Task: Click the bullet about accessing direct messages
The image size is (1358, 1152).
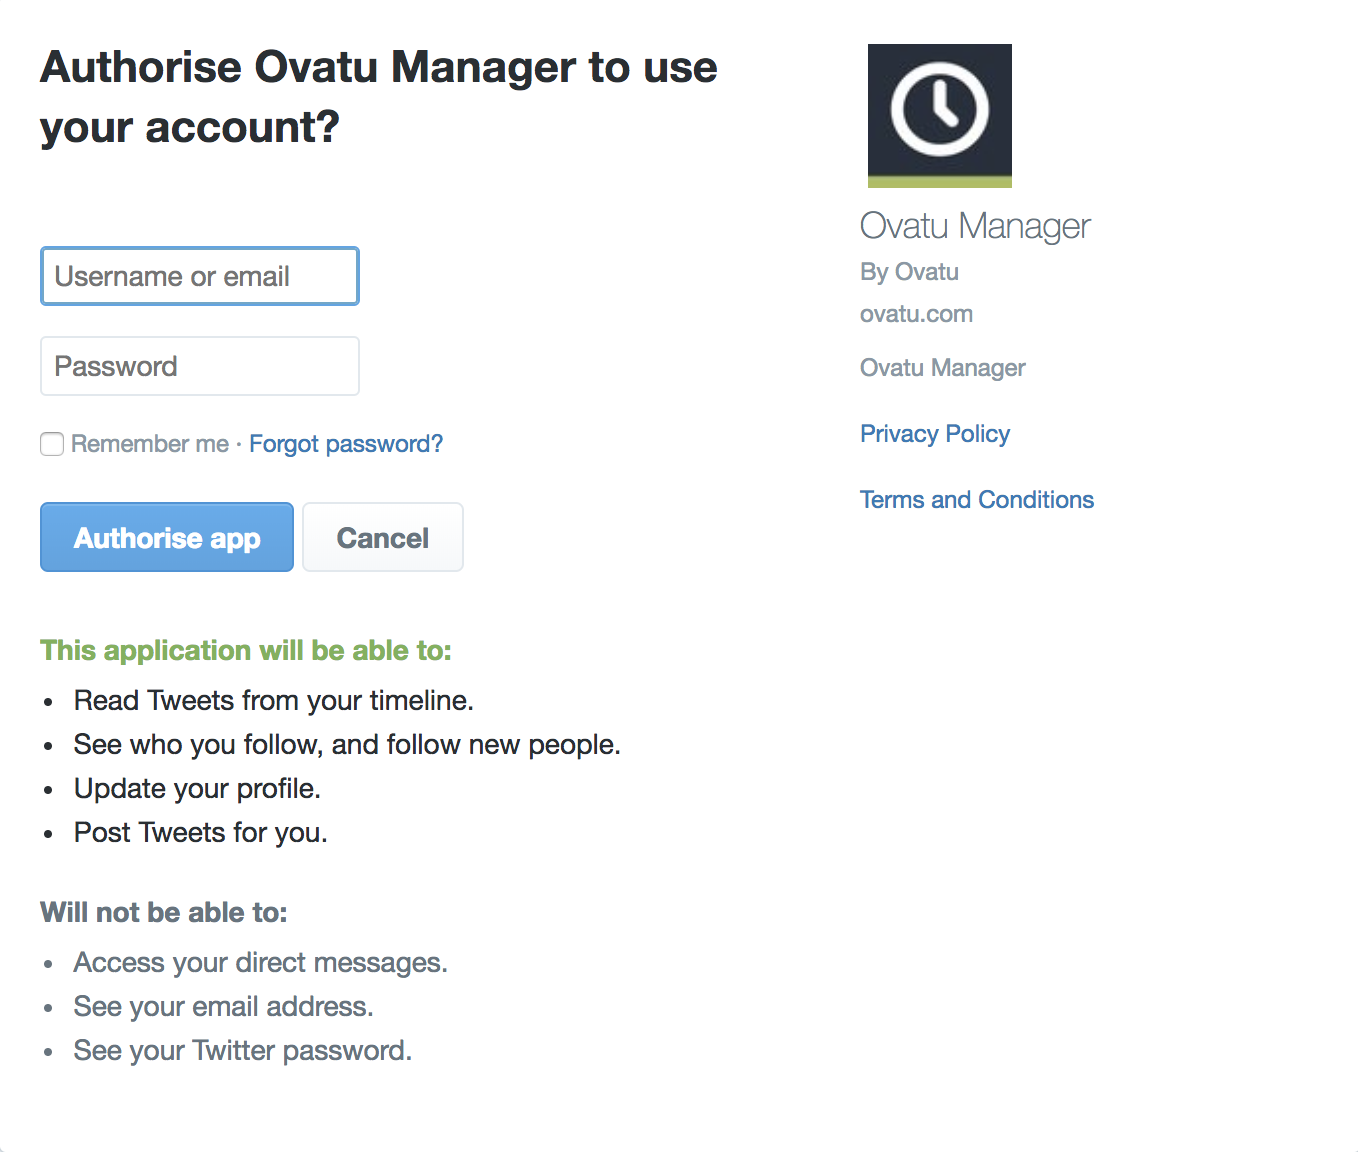Action: click(260, 962)
